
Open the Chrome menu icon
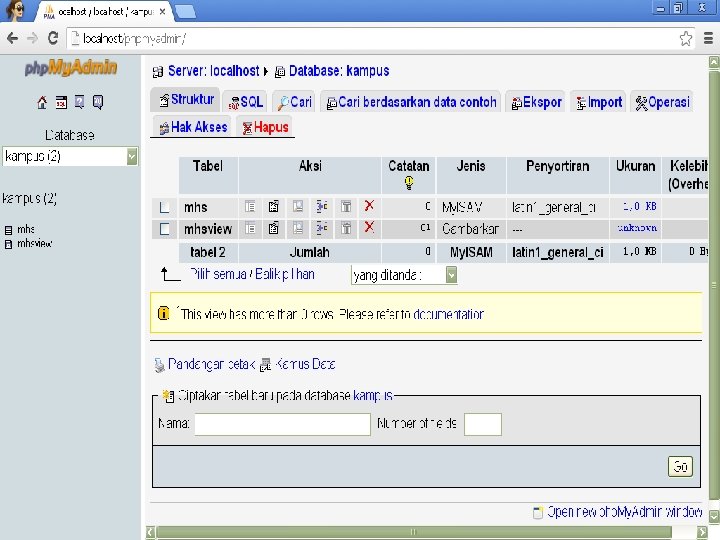click(709, 39)
